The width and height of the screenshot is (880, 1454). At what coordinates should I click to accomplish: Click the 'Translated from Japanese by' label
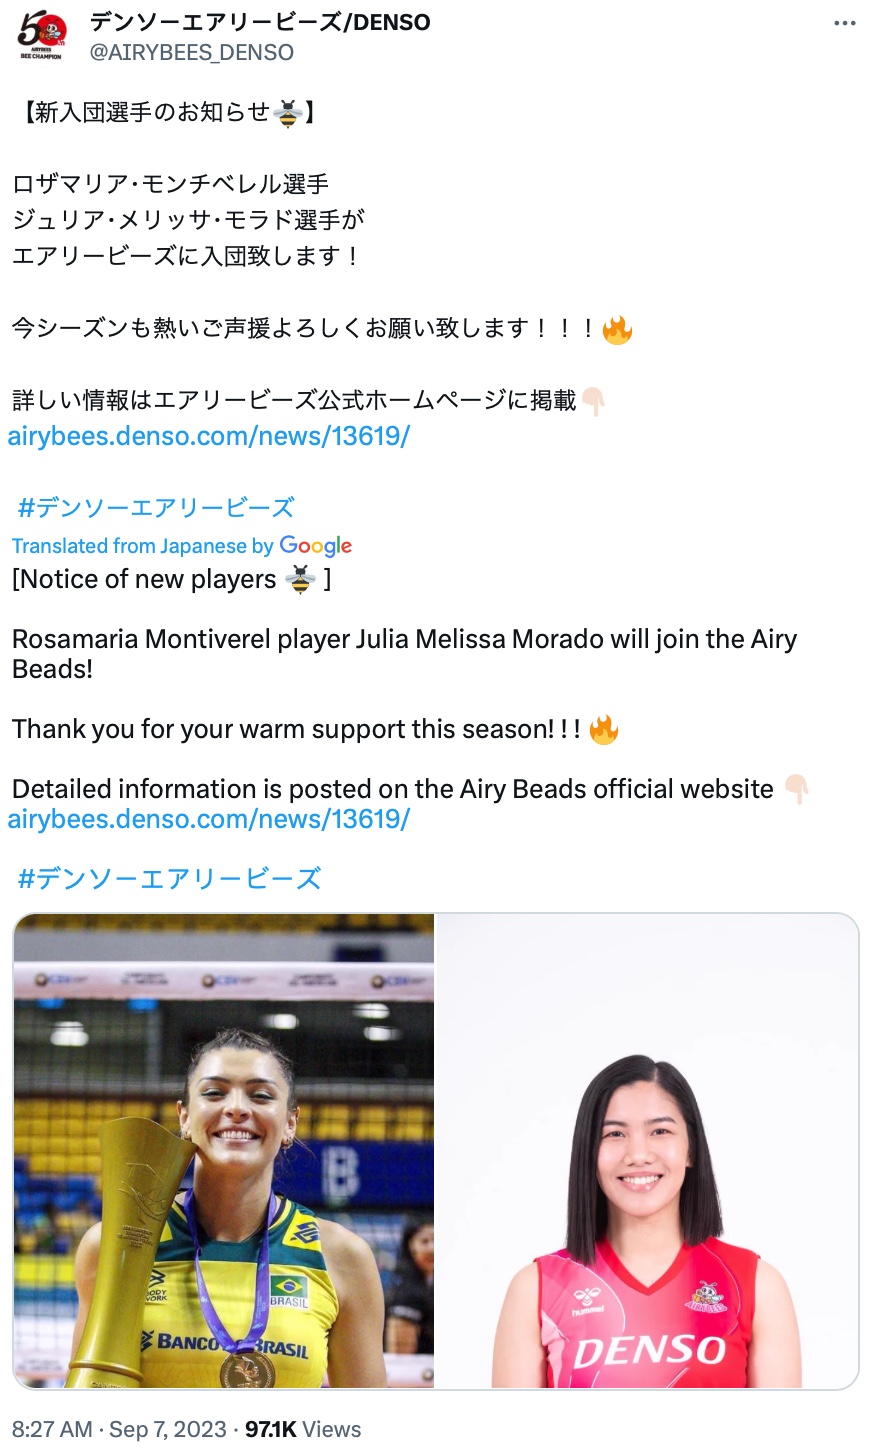[143, 546]
